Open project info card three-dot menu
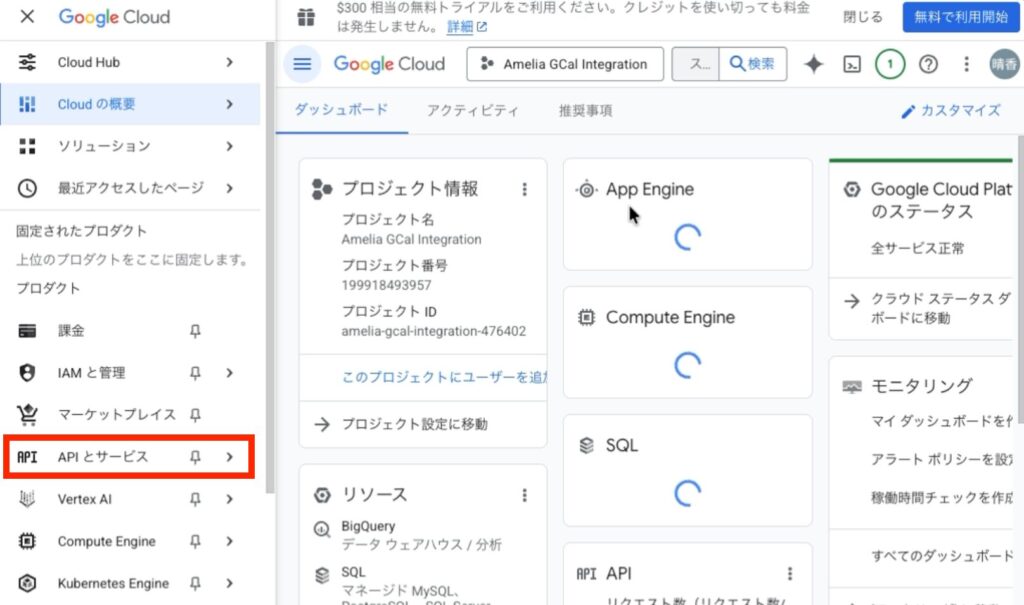This screenshot has width=1024, height=605. click(x=524, y=189)
